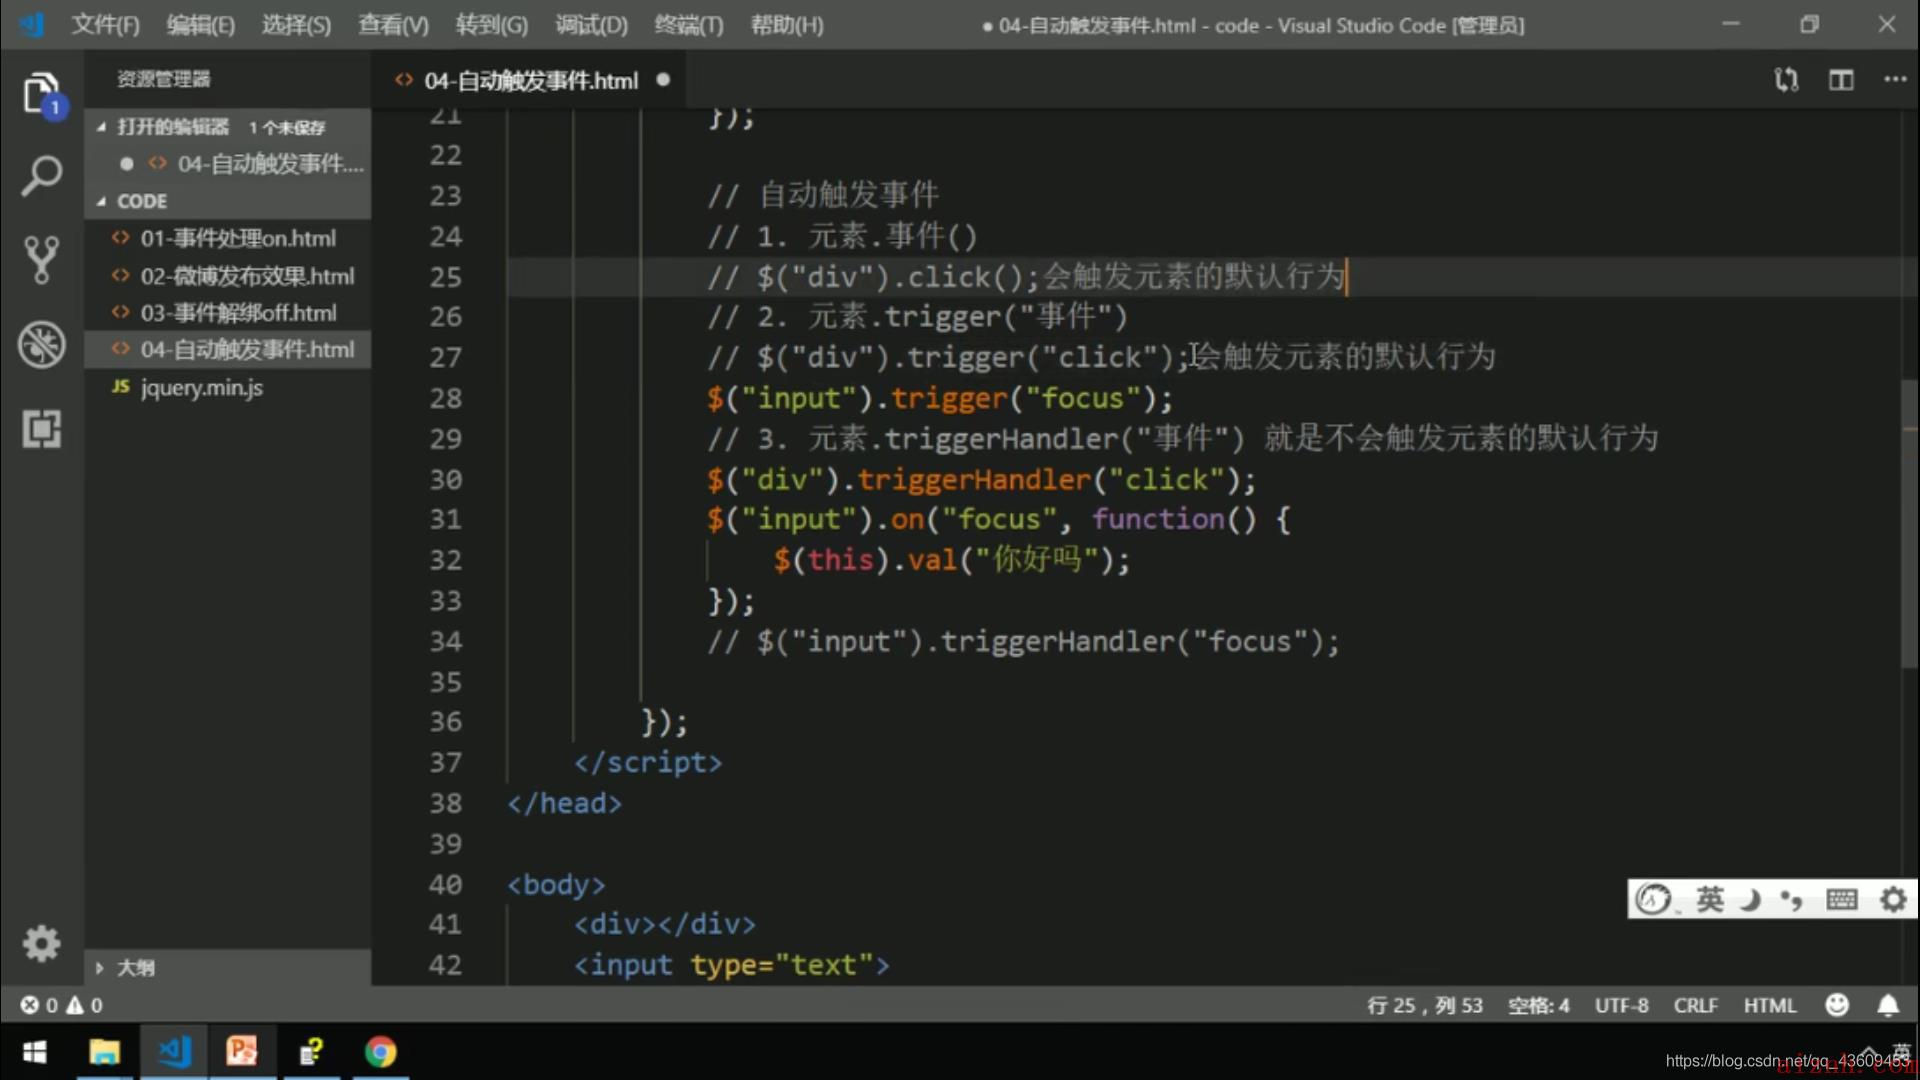Viewport: 1920px width, 1080px height.
Task: Open File Explorer from taskbar
Action: pyautogui.click(x=104, y=1052)
